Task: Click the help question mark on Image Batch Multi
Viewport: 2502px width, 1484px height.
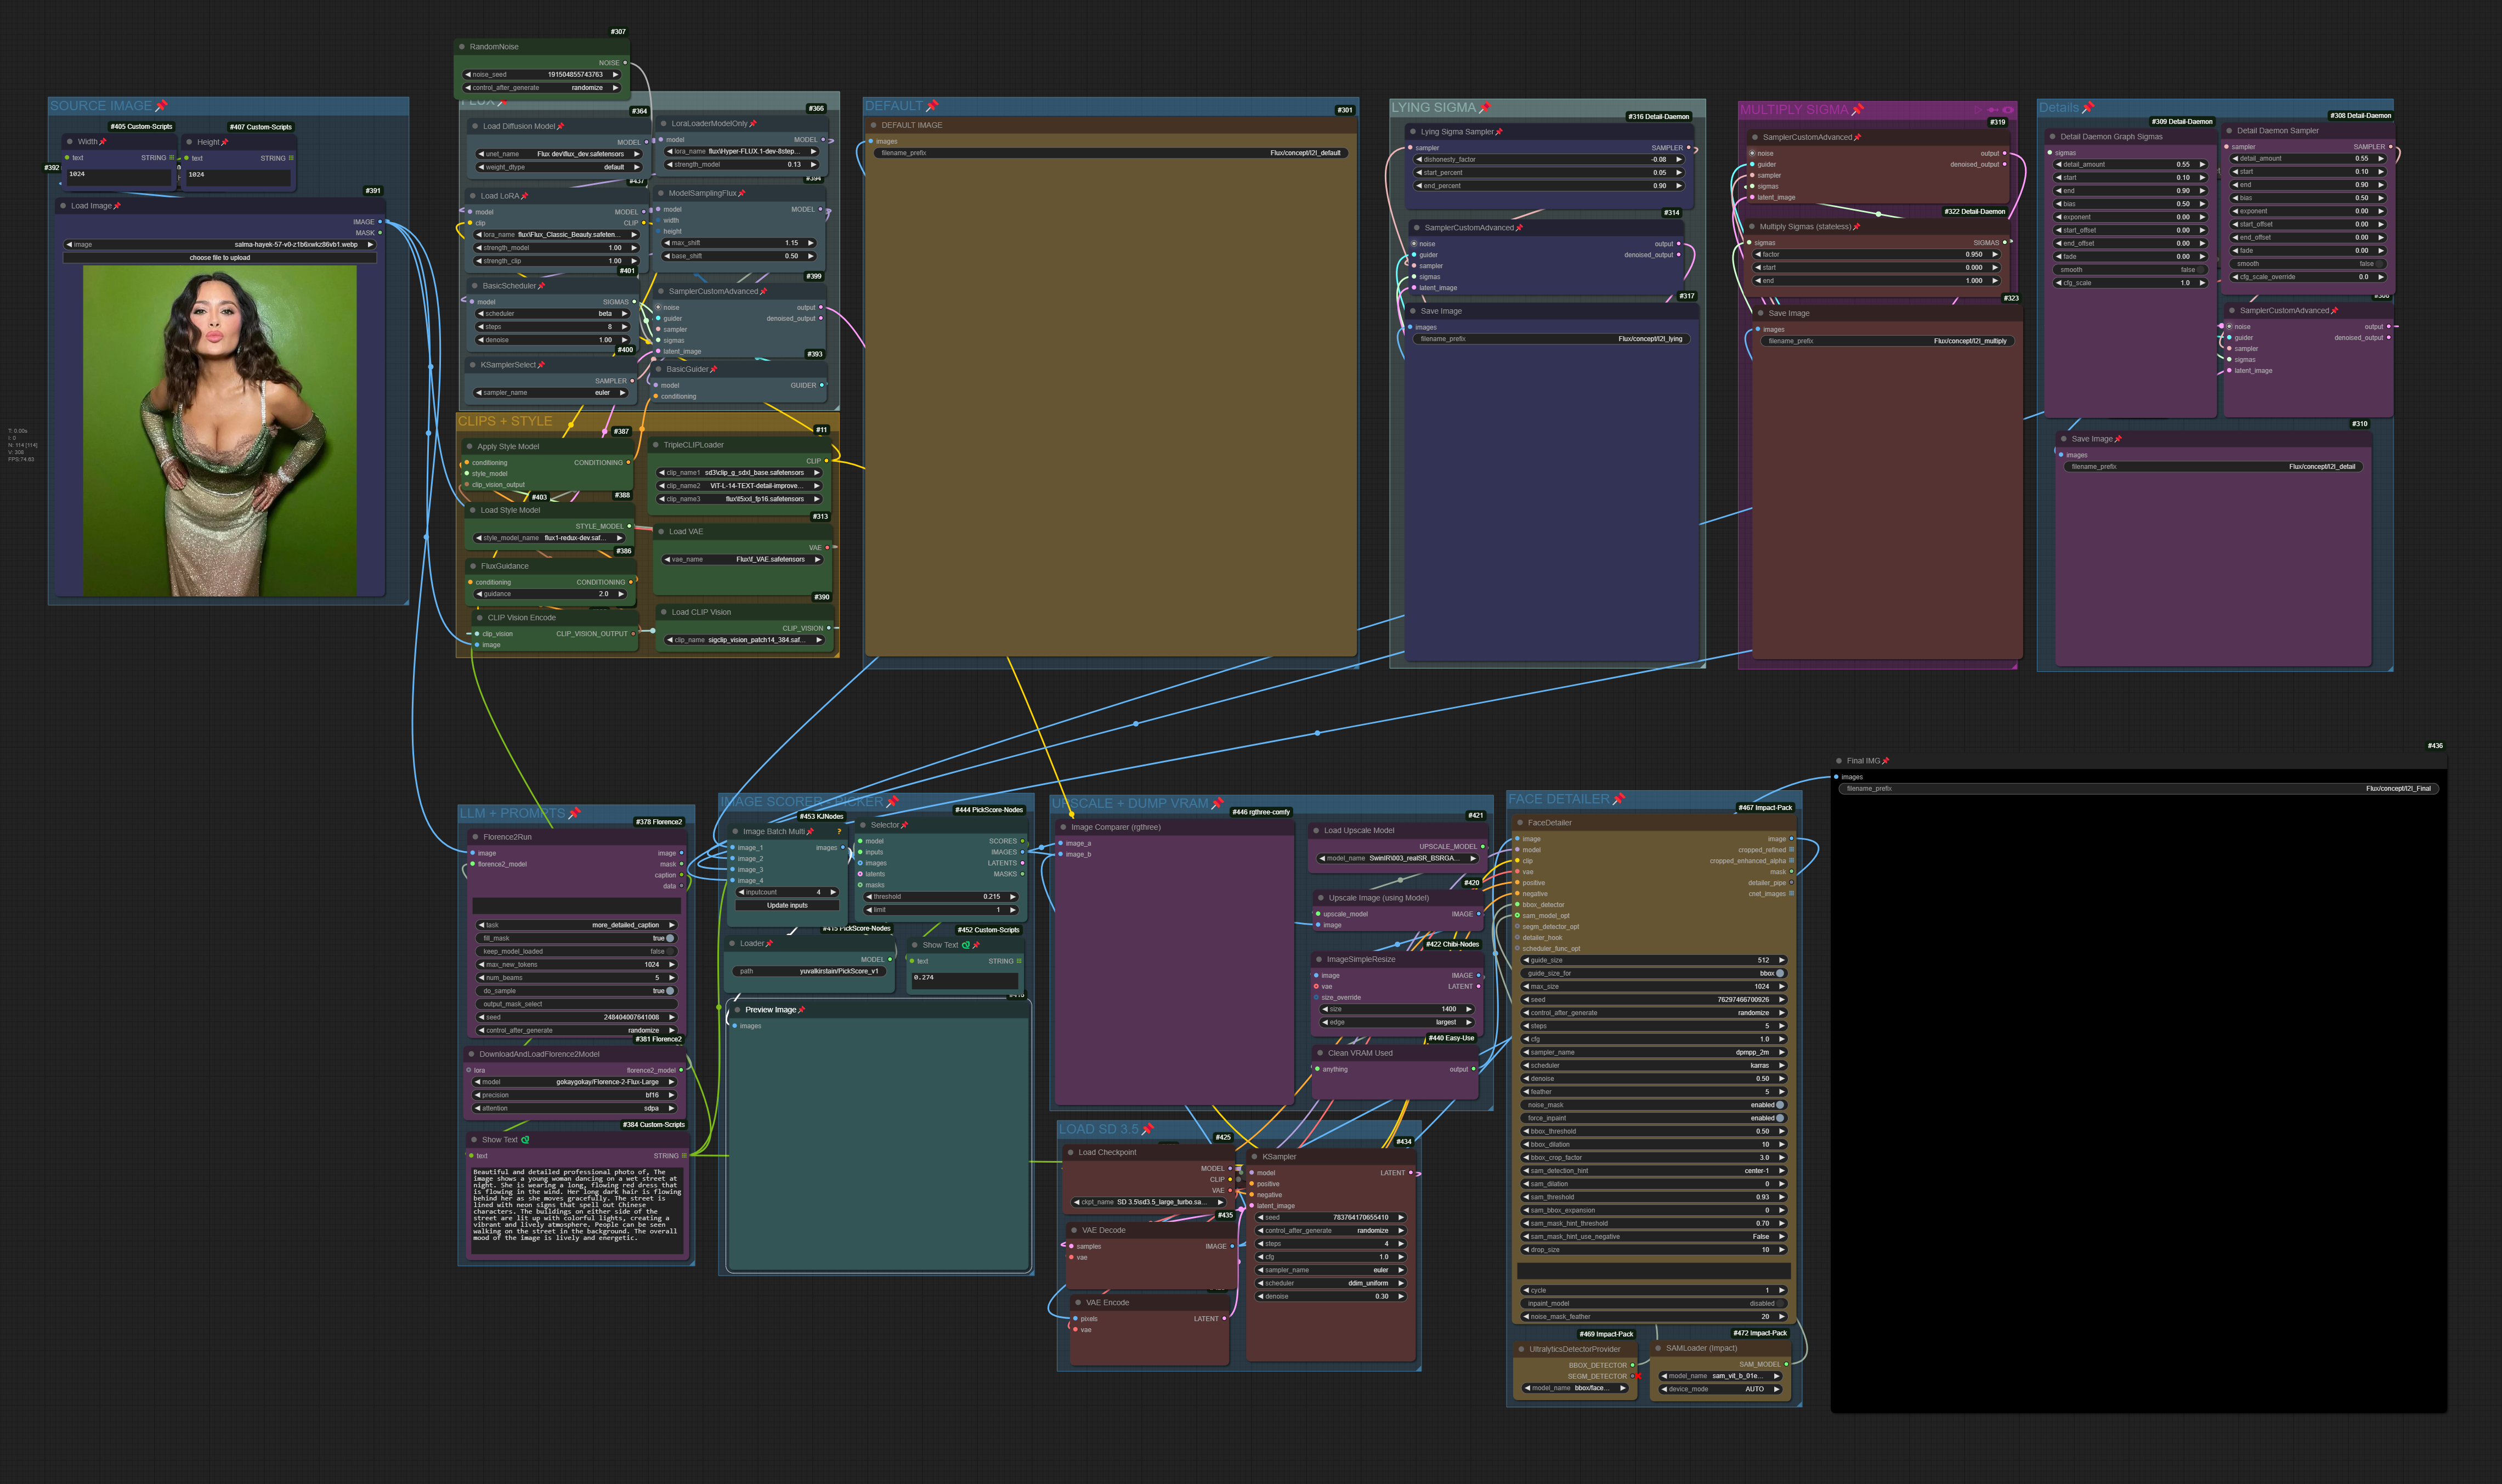Action: [839, 831]
